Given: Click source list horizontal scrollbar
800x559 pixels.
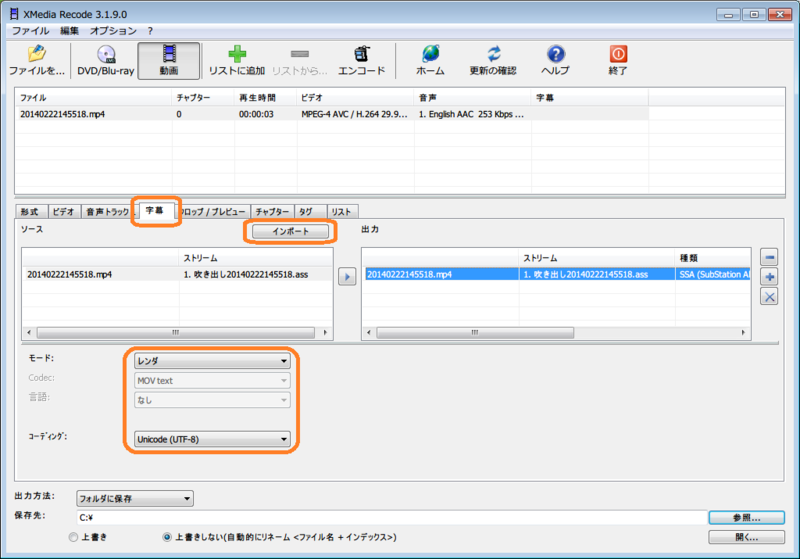Looking at the screenshot, I should (176, 333).
